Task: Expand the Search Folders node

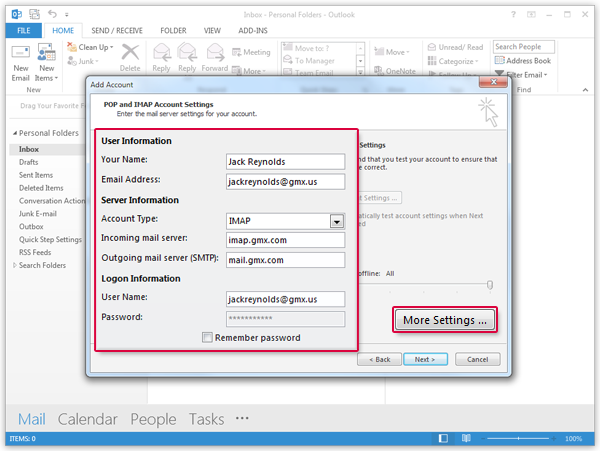Action: coord(13,265)
